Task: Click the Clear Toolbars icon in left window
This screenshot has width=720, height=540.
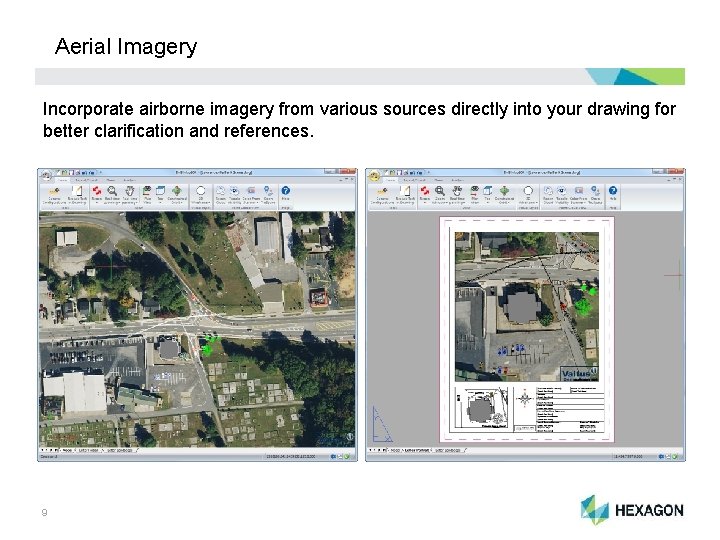Action: tap(269, 191)
